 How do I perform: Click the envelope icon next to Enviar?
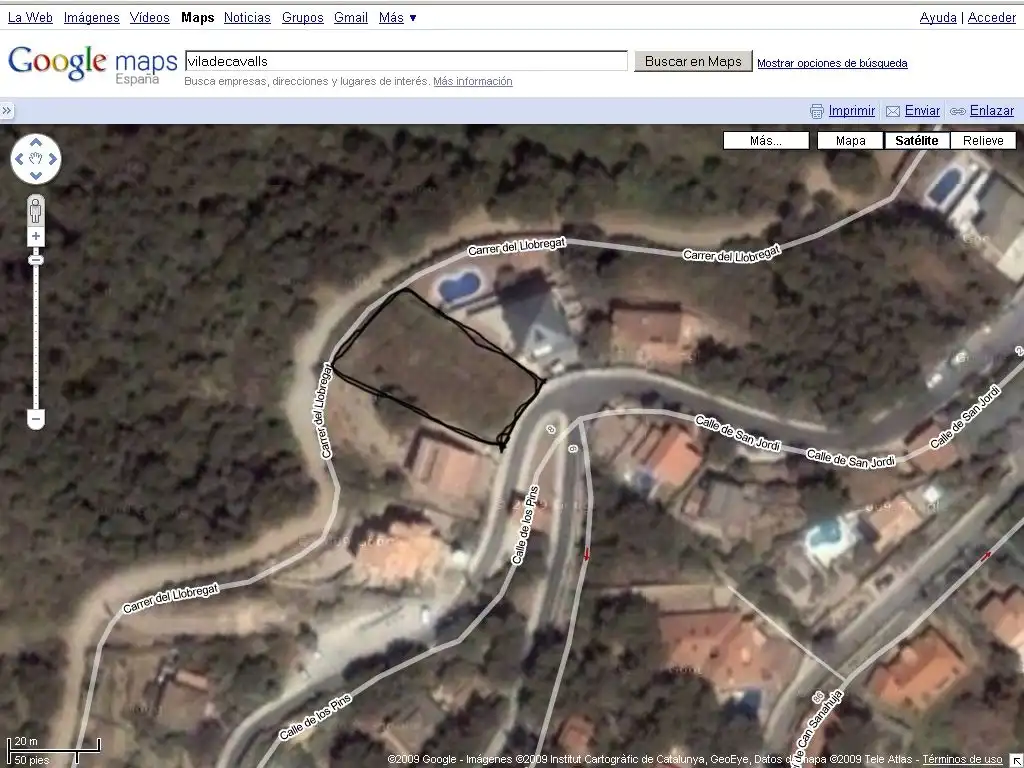point(893,111)
